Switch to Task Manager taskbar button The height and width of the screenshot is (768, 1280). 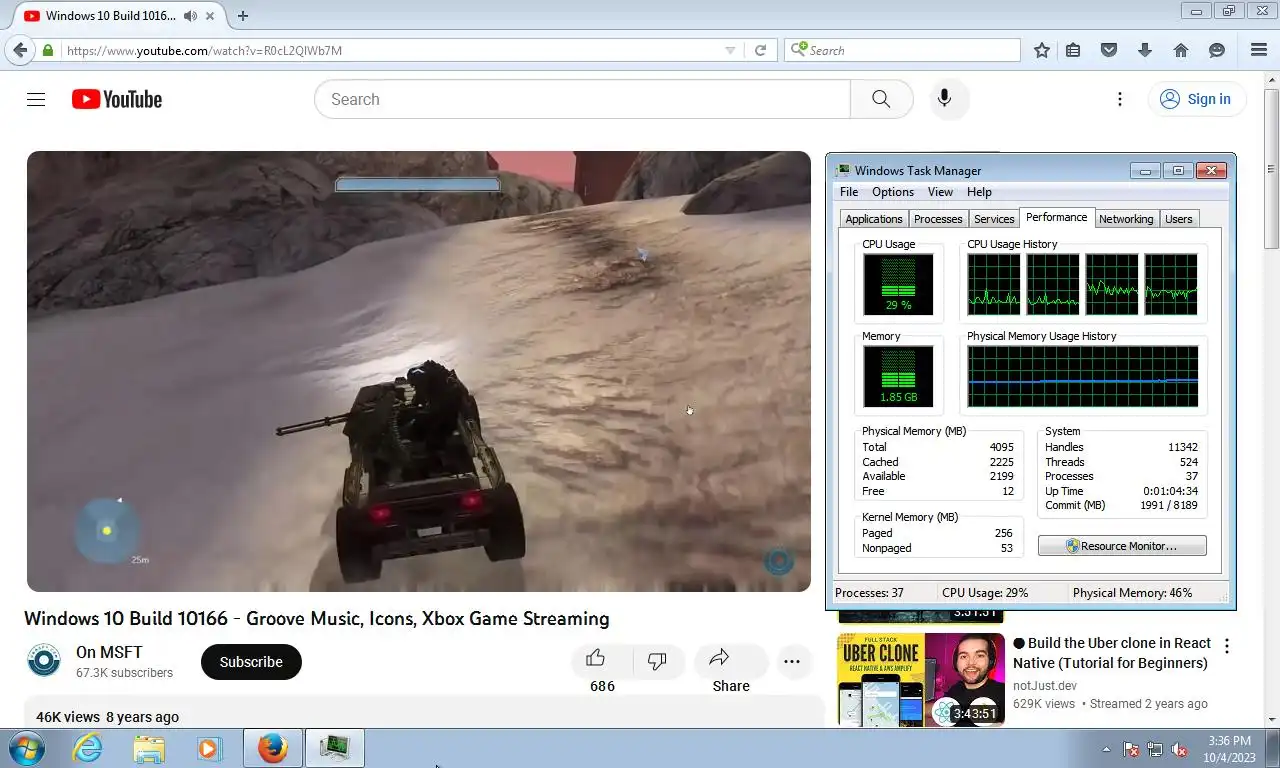pos(334,748)
